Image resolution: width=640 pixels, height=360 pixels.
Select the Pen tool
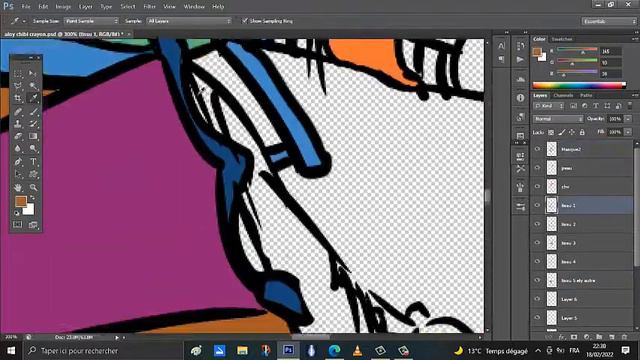pyautogui.click(x=18, y=162)
